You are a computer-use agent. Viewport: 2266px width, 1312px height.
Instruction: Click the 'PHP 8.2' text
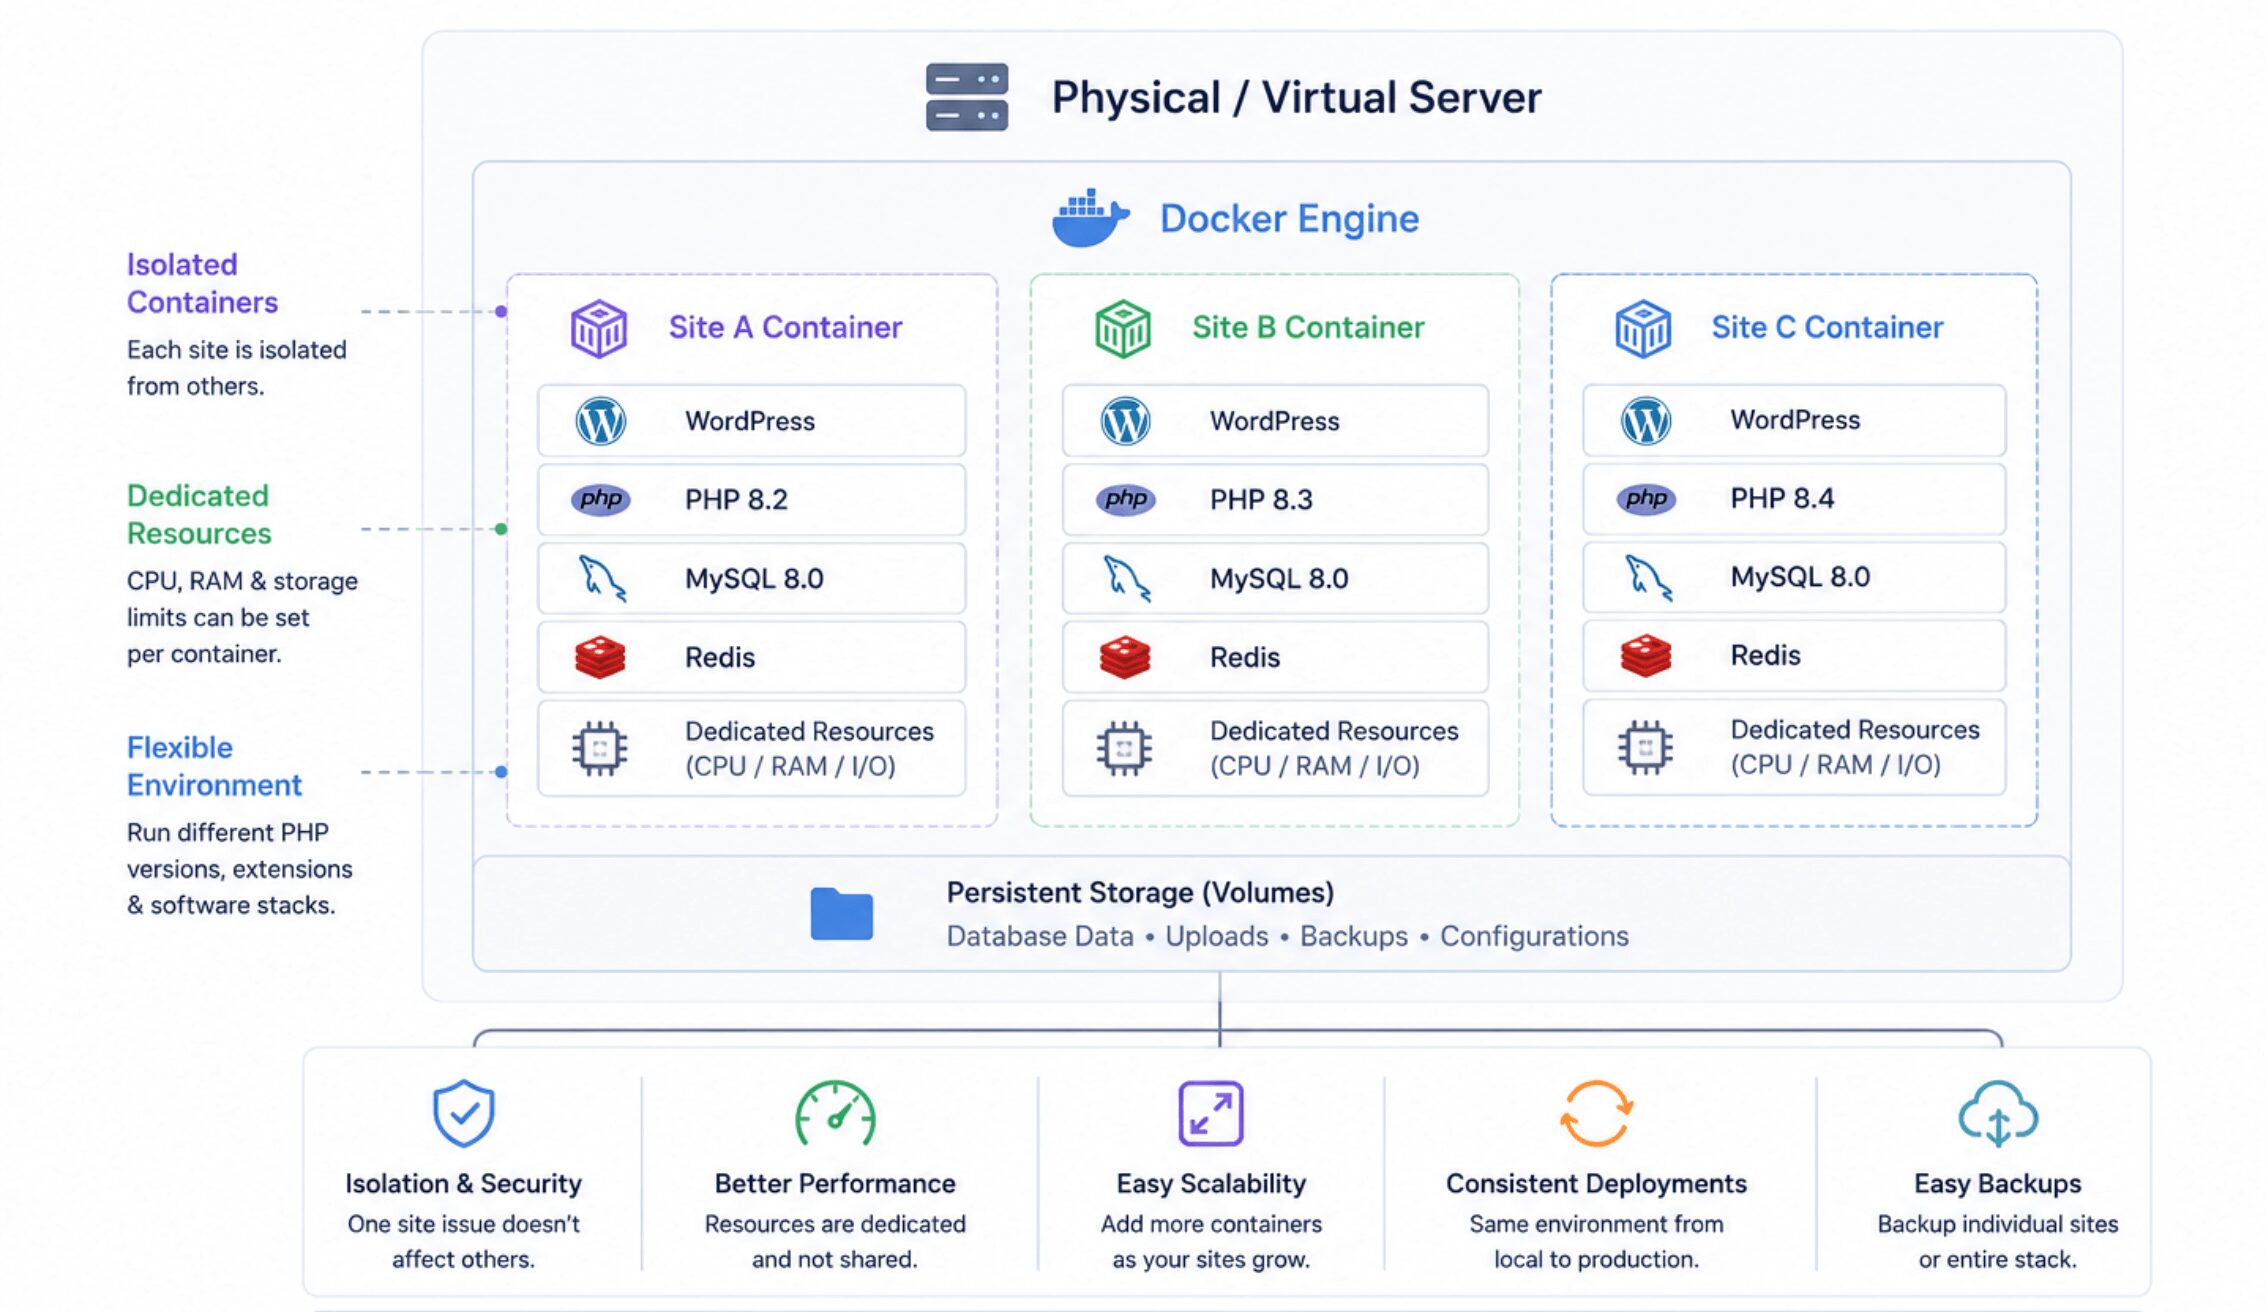pyautogui.click(x=736, y=499)
